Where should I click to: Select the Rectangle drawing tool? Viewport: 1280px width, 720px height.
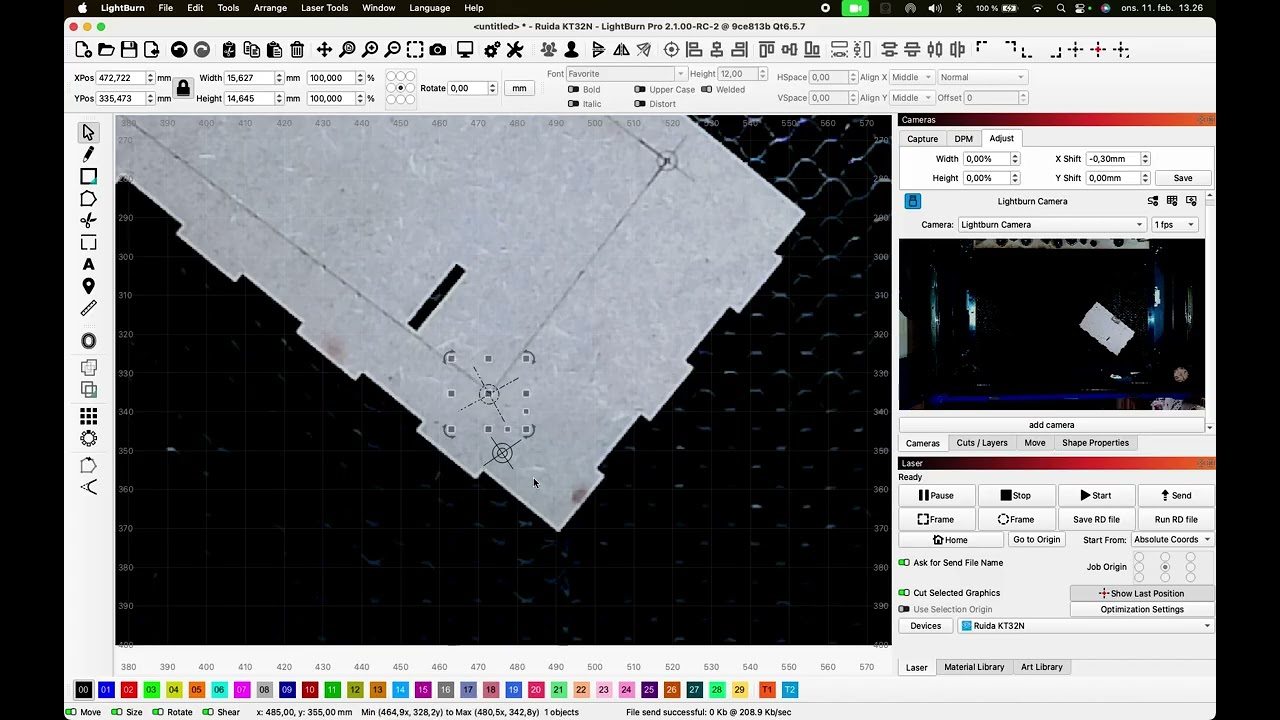(x=88, y=177)
